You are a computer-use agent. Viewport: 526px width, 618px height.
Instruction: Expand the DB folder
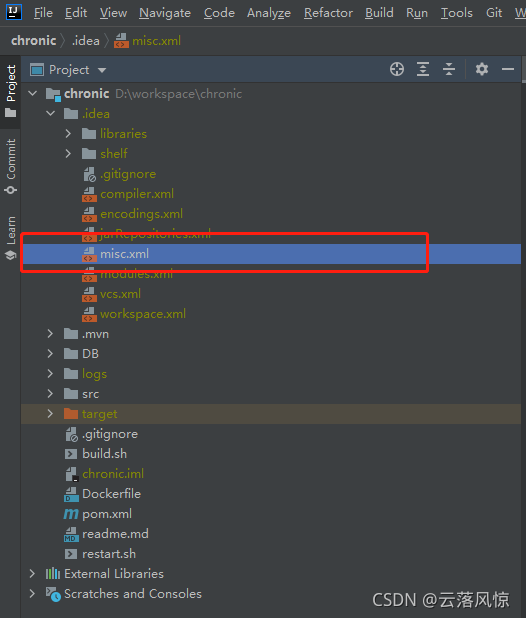pyautogui.click(x=50, y=354)
